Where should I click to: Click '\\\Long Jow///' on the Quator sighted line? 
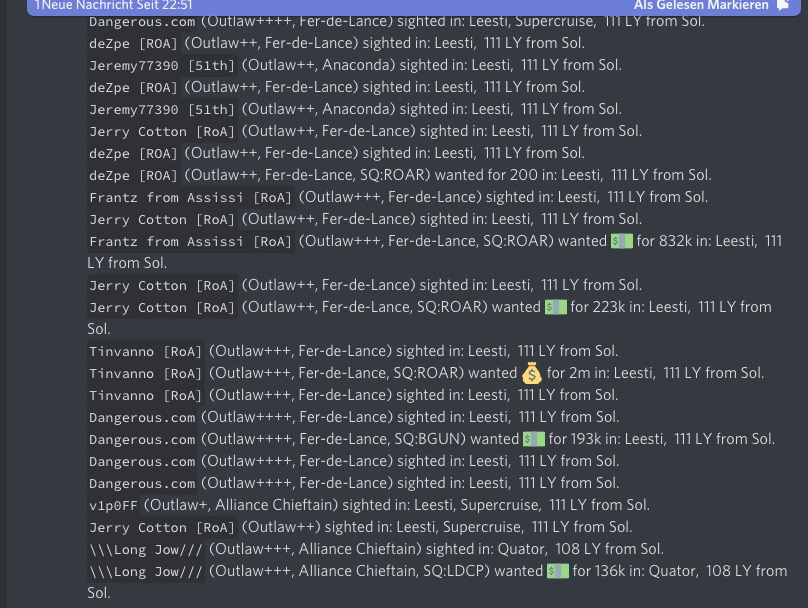click(x=146, y=549)
